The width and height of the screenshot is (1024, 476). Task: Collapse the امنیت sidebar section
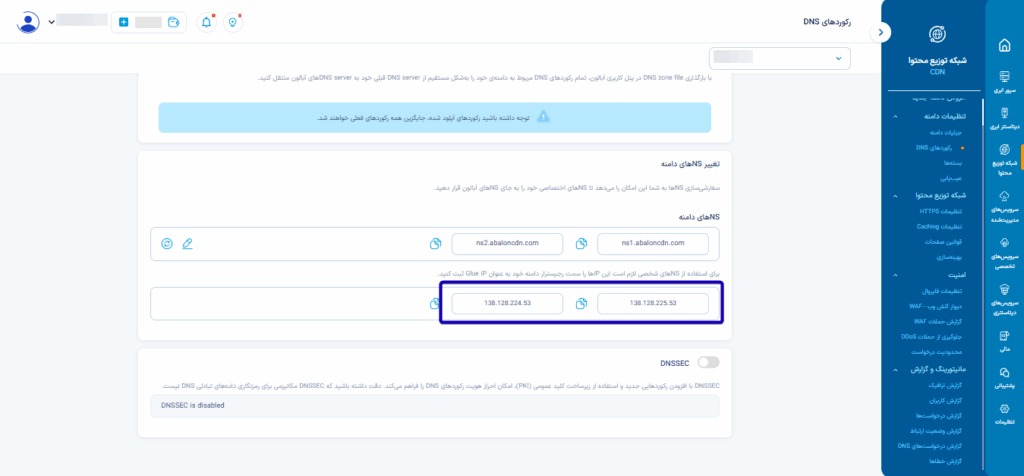[895, 276]
